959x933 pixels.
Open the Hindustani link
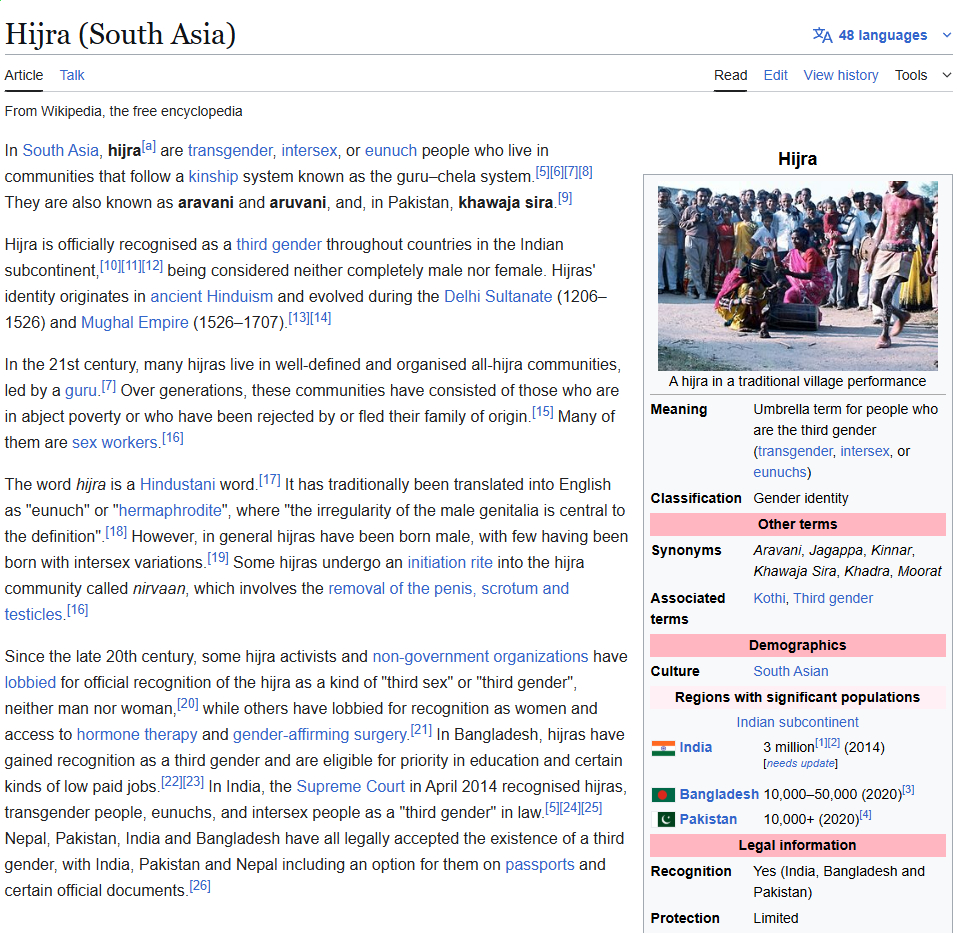pos(177,485)
